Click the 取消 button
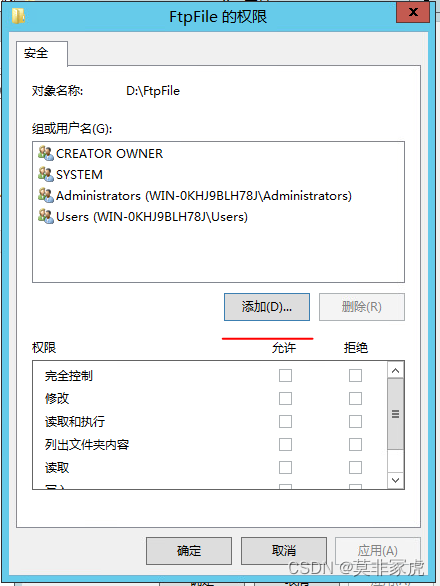This screenshot has width=440, height=586. pyautogui.click(x=284, y=550)
